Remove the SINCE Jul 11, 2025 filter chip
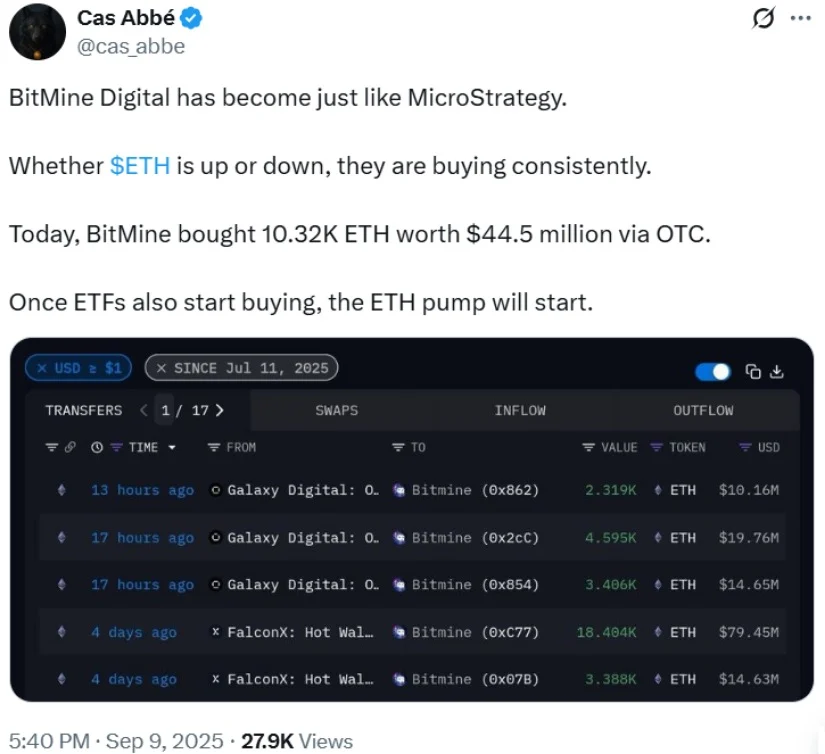Screen dimensions: 825x754 point(162,368)
